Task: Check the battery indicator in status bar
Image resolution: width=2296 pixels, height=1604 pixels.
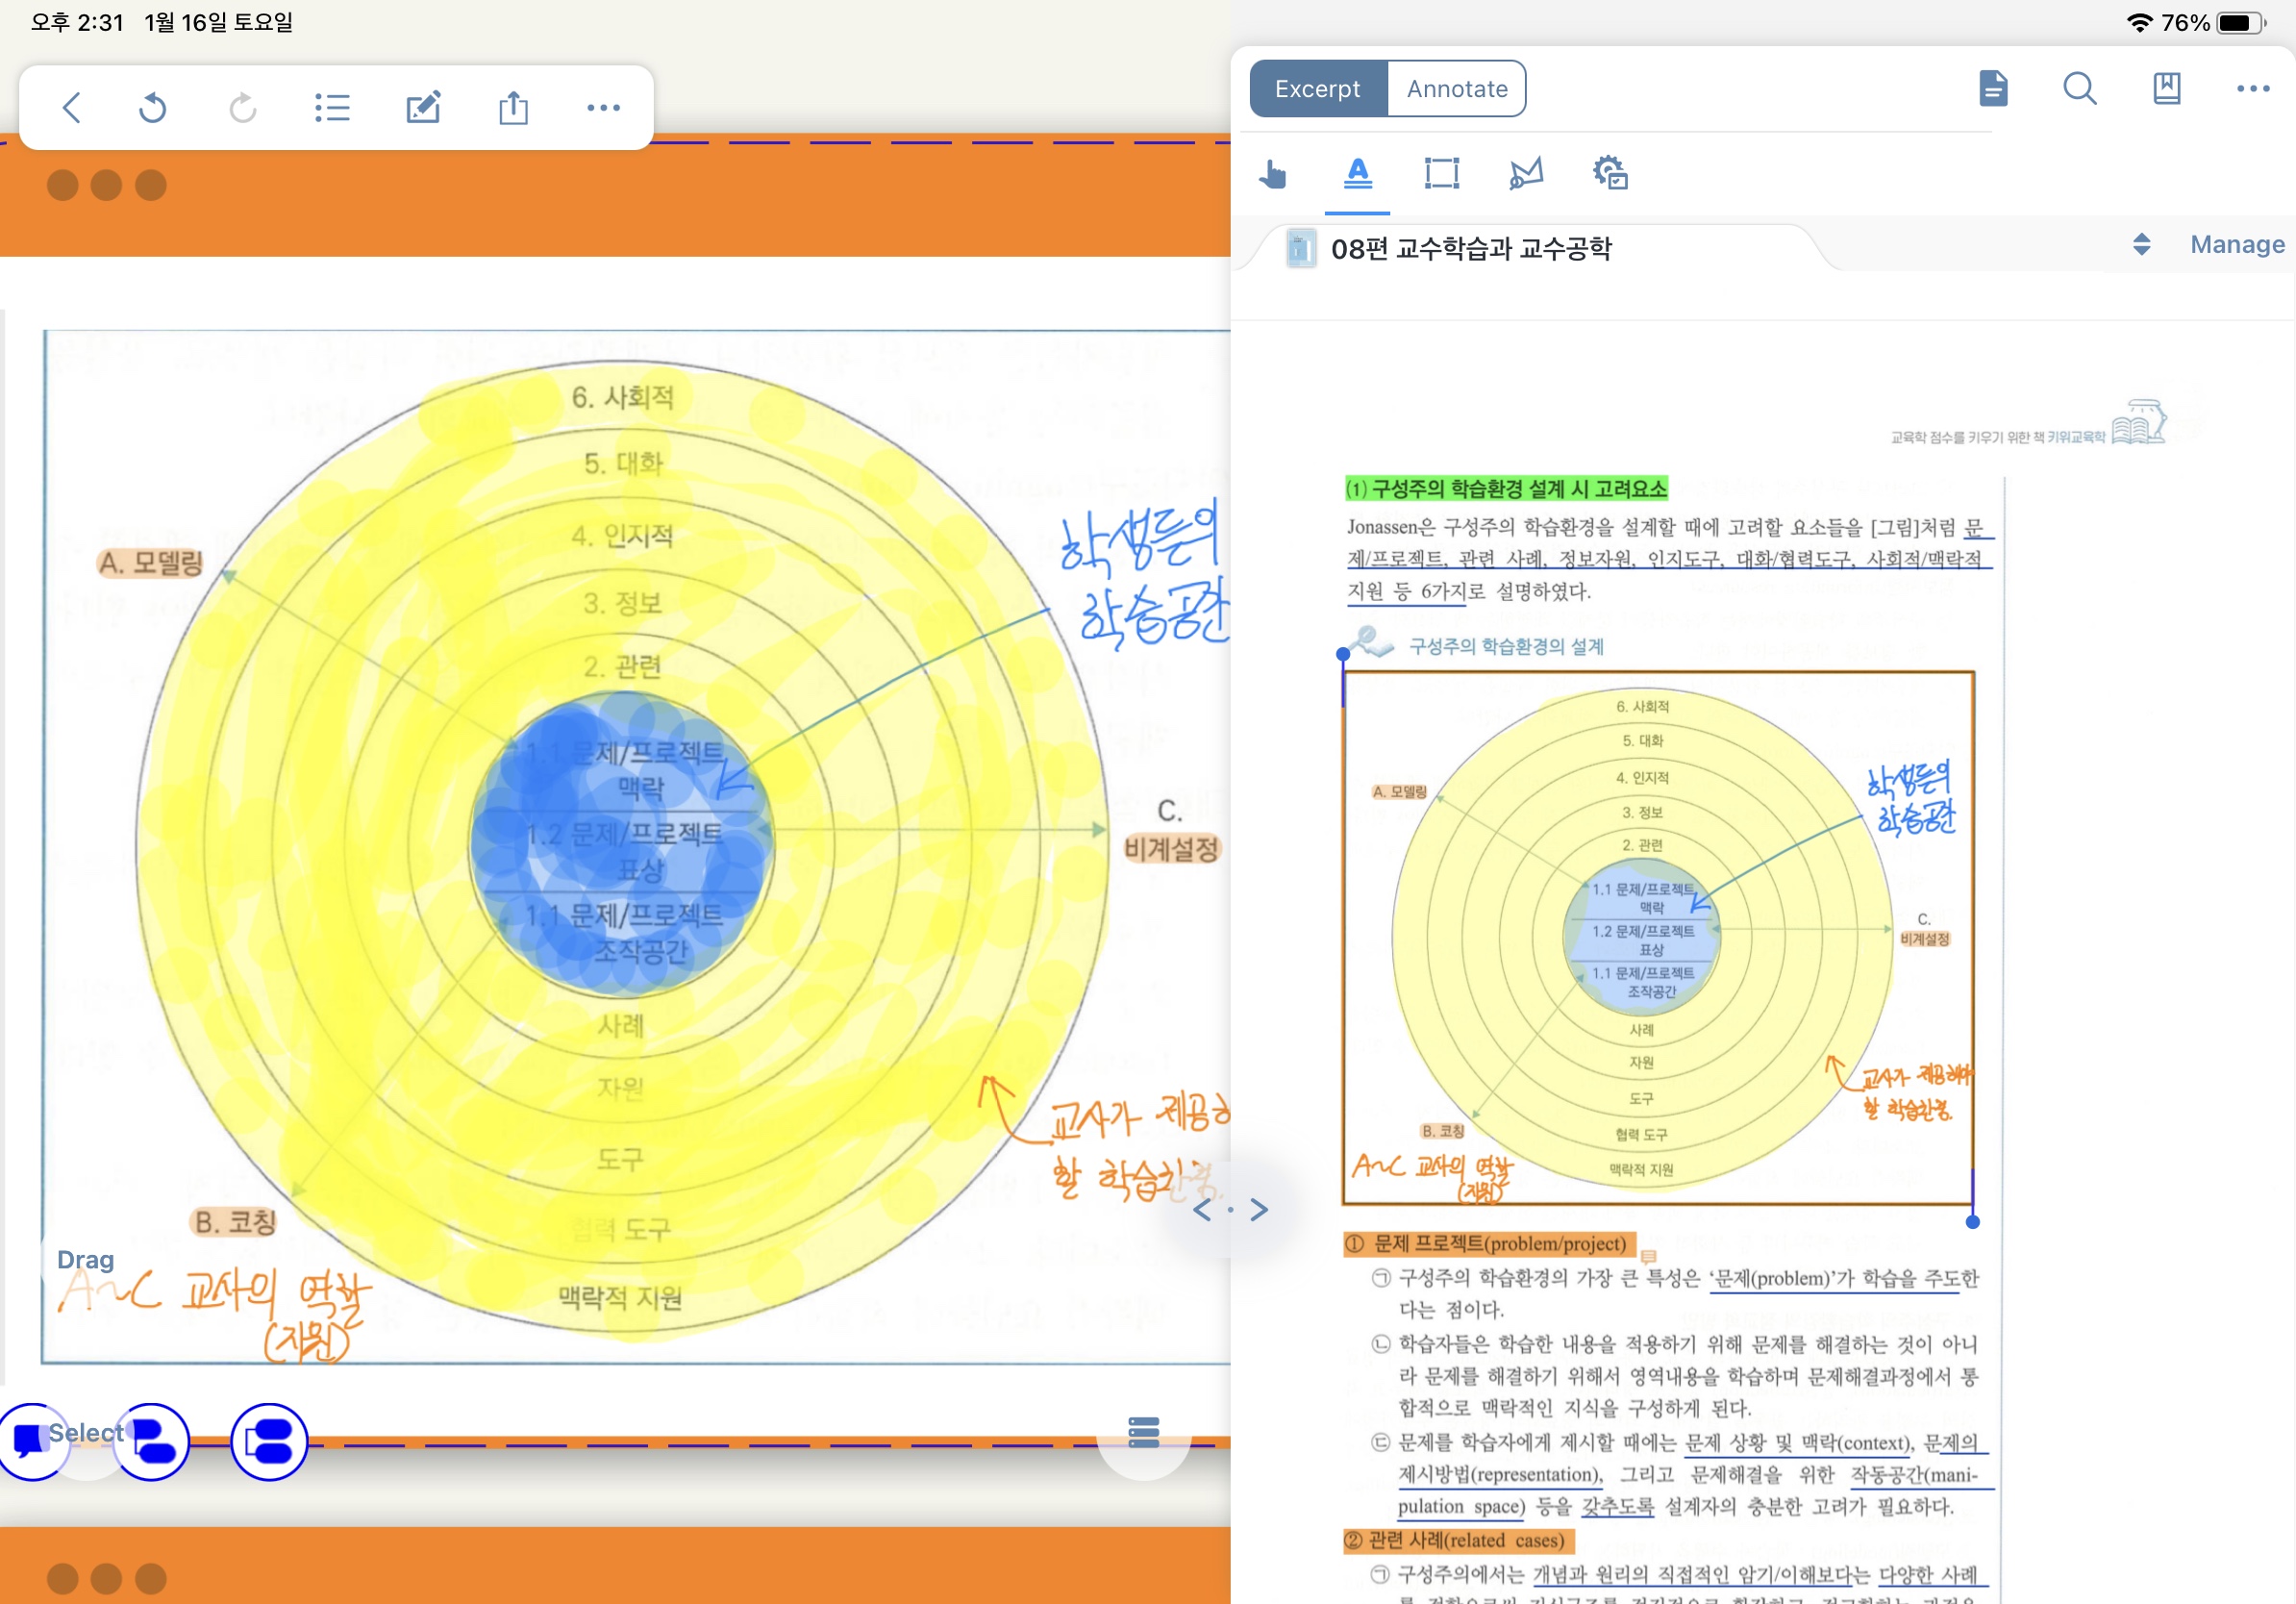Action: [2242, 22]
